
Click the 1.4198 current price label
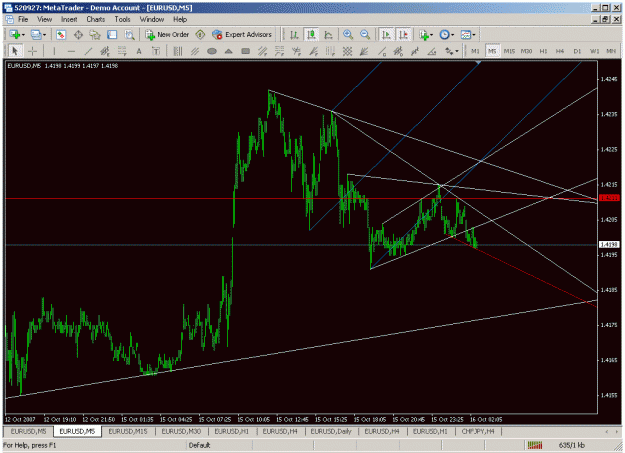[x=610, y=244]
